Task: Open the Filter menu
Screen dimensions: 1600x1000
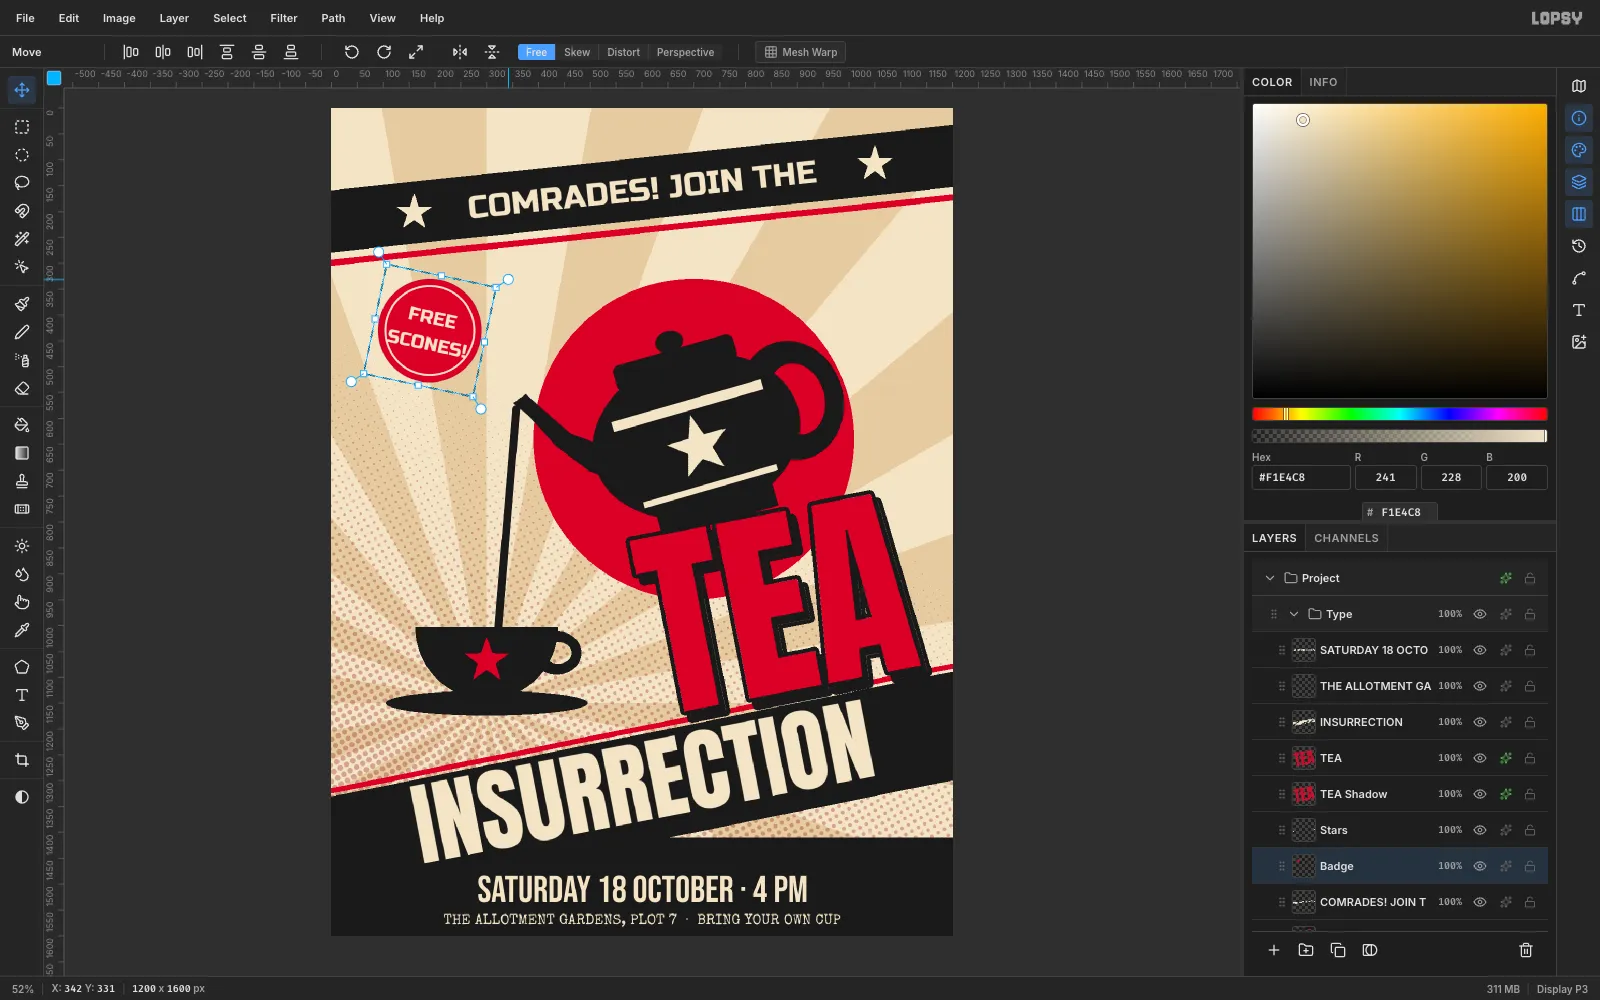Action: click(284, 18)
